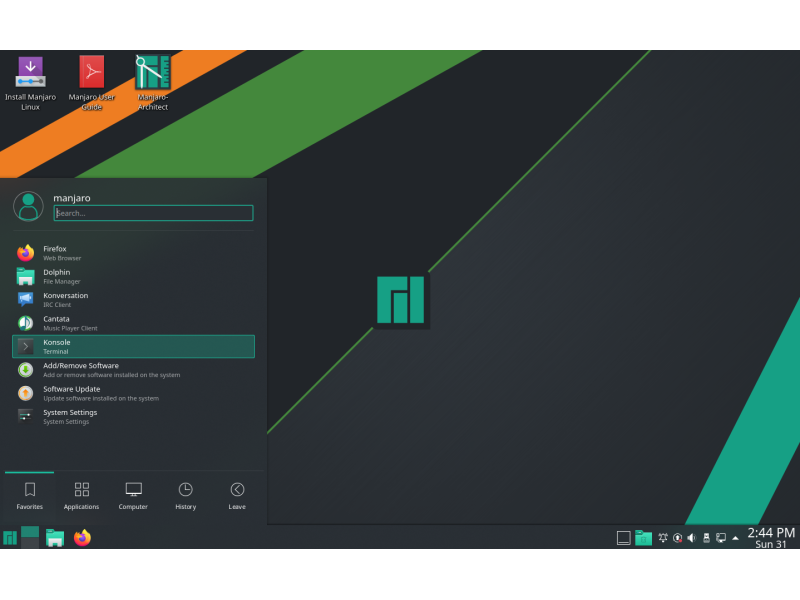Open removable devices USB tray icon

(707, 538)
